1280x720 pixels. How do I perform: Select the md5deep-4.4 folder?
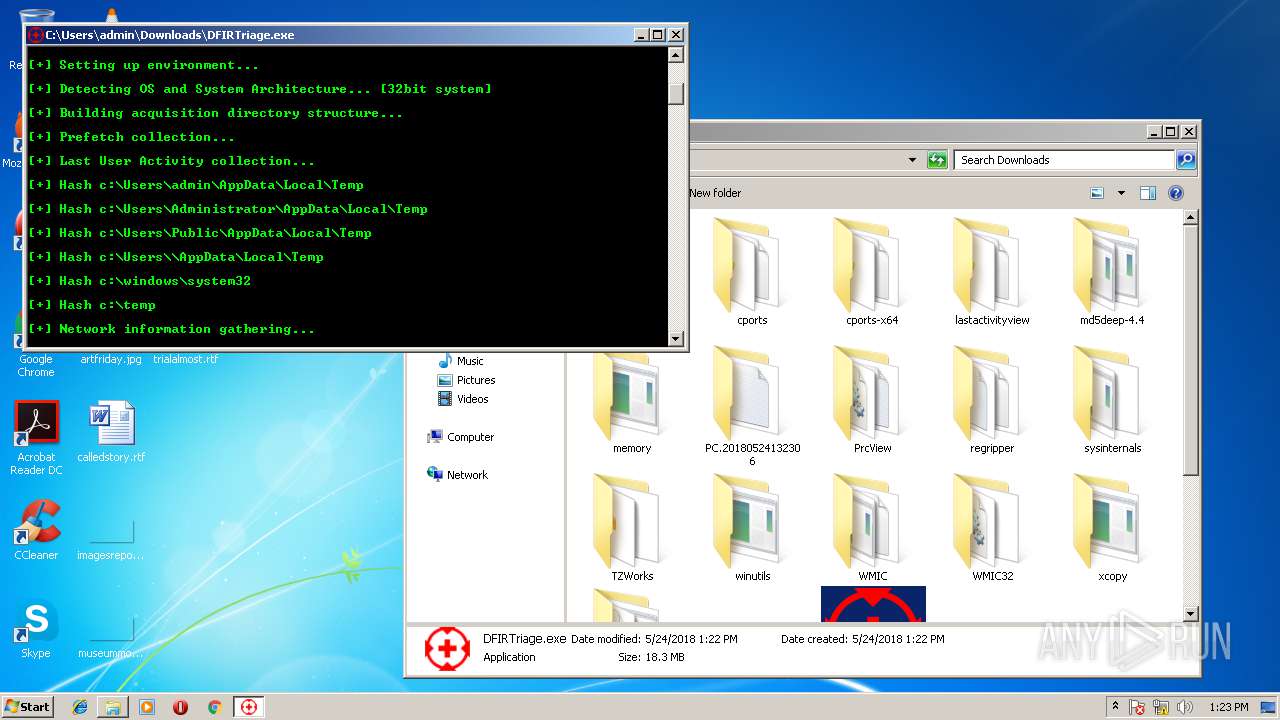[1112, 270]
